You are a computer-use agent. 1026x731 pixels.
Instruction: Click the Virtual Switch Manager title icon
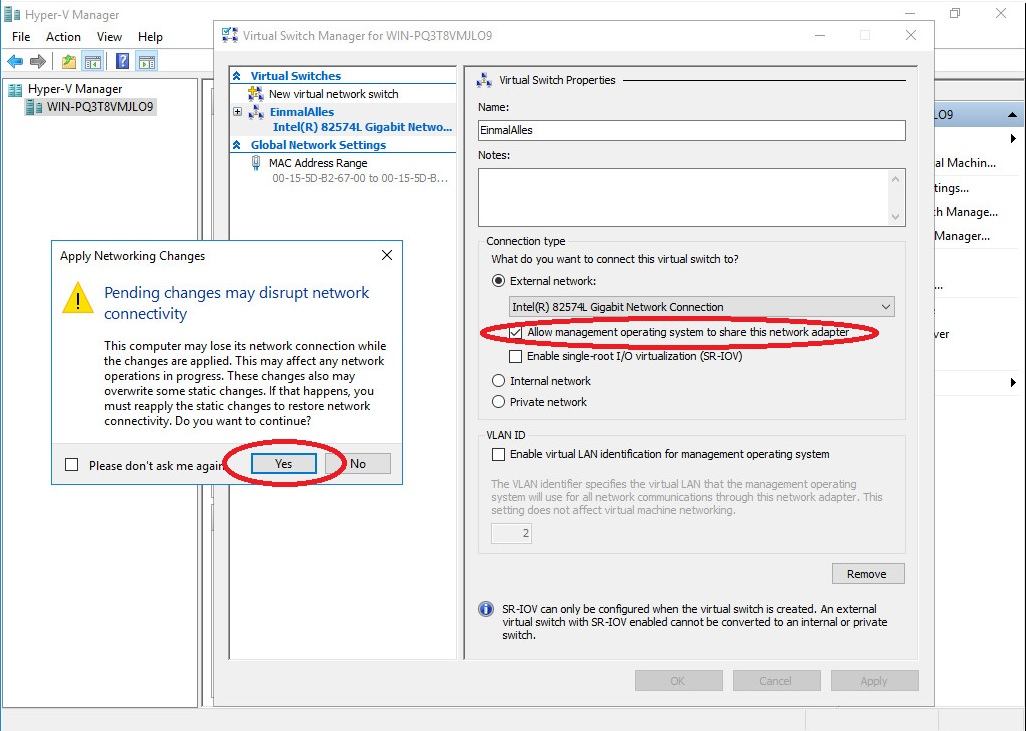pos(230,35)
